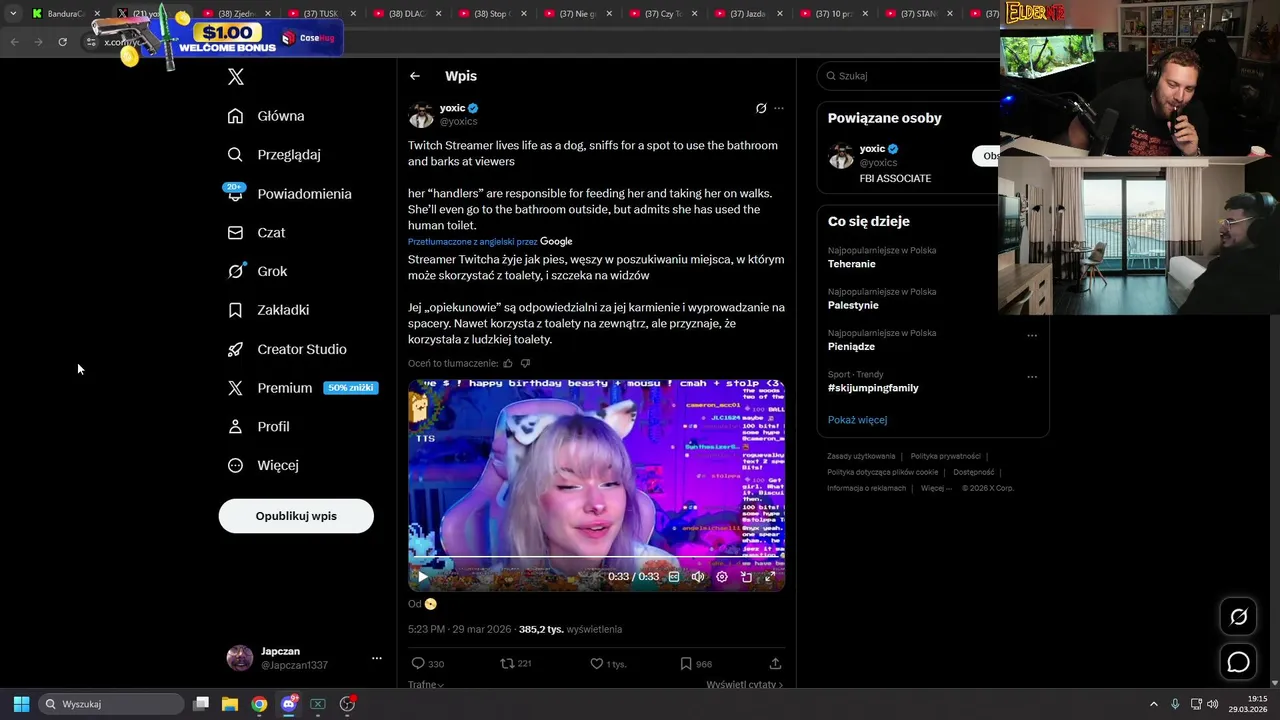Click the Szukaj search field on X
The height and width of the screenshot is (720, 1280).
coord(908,76)
